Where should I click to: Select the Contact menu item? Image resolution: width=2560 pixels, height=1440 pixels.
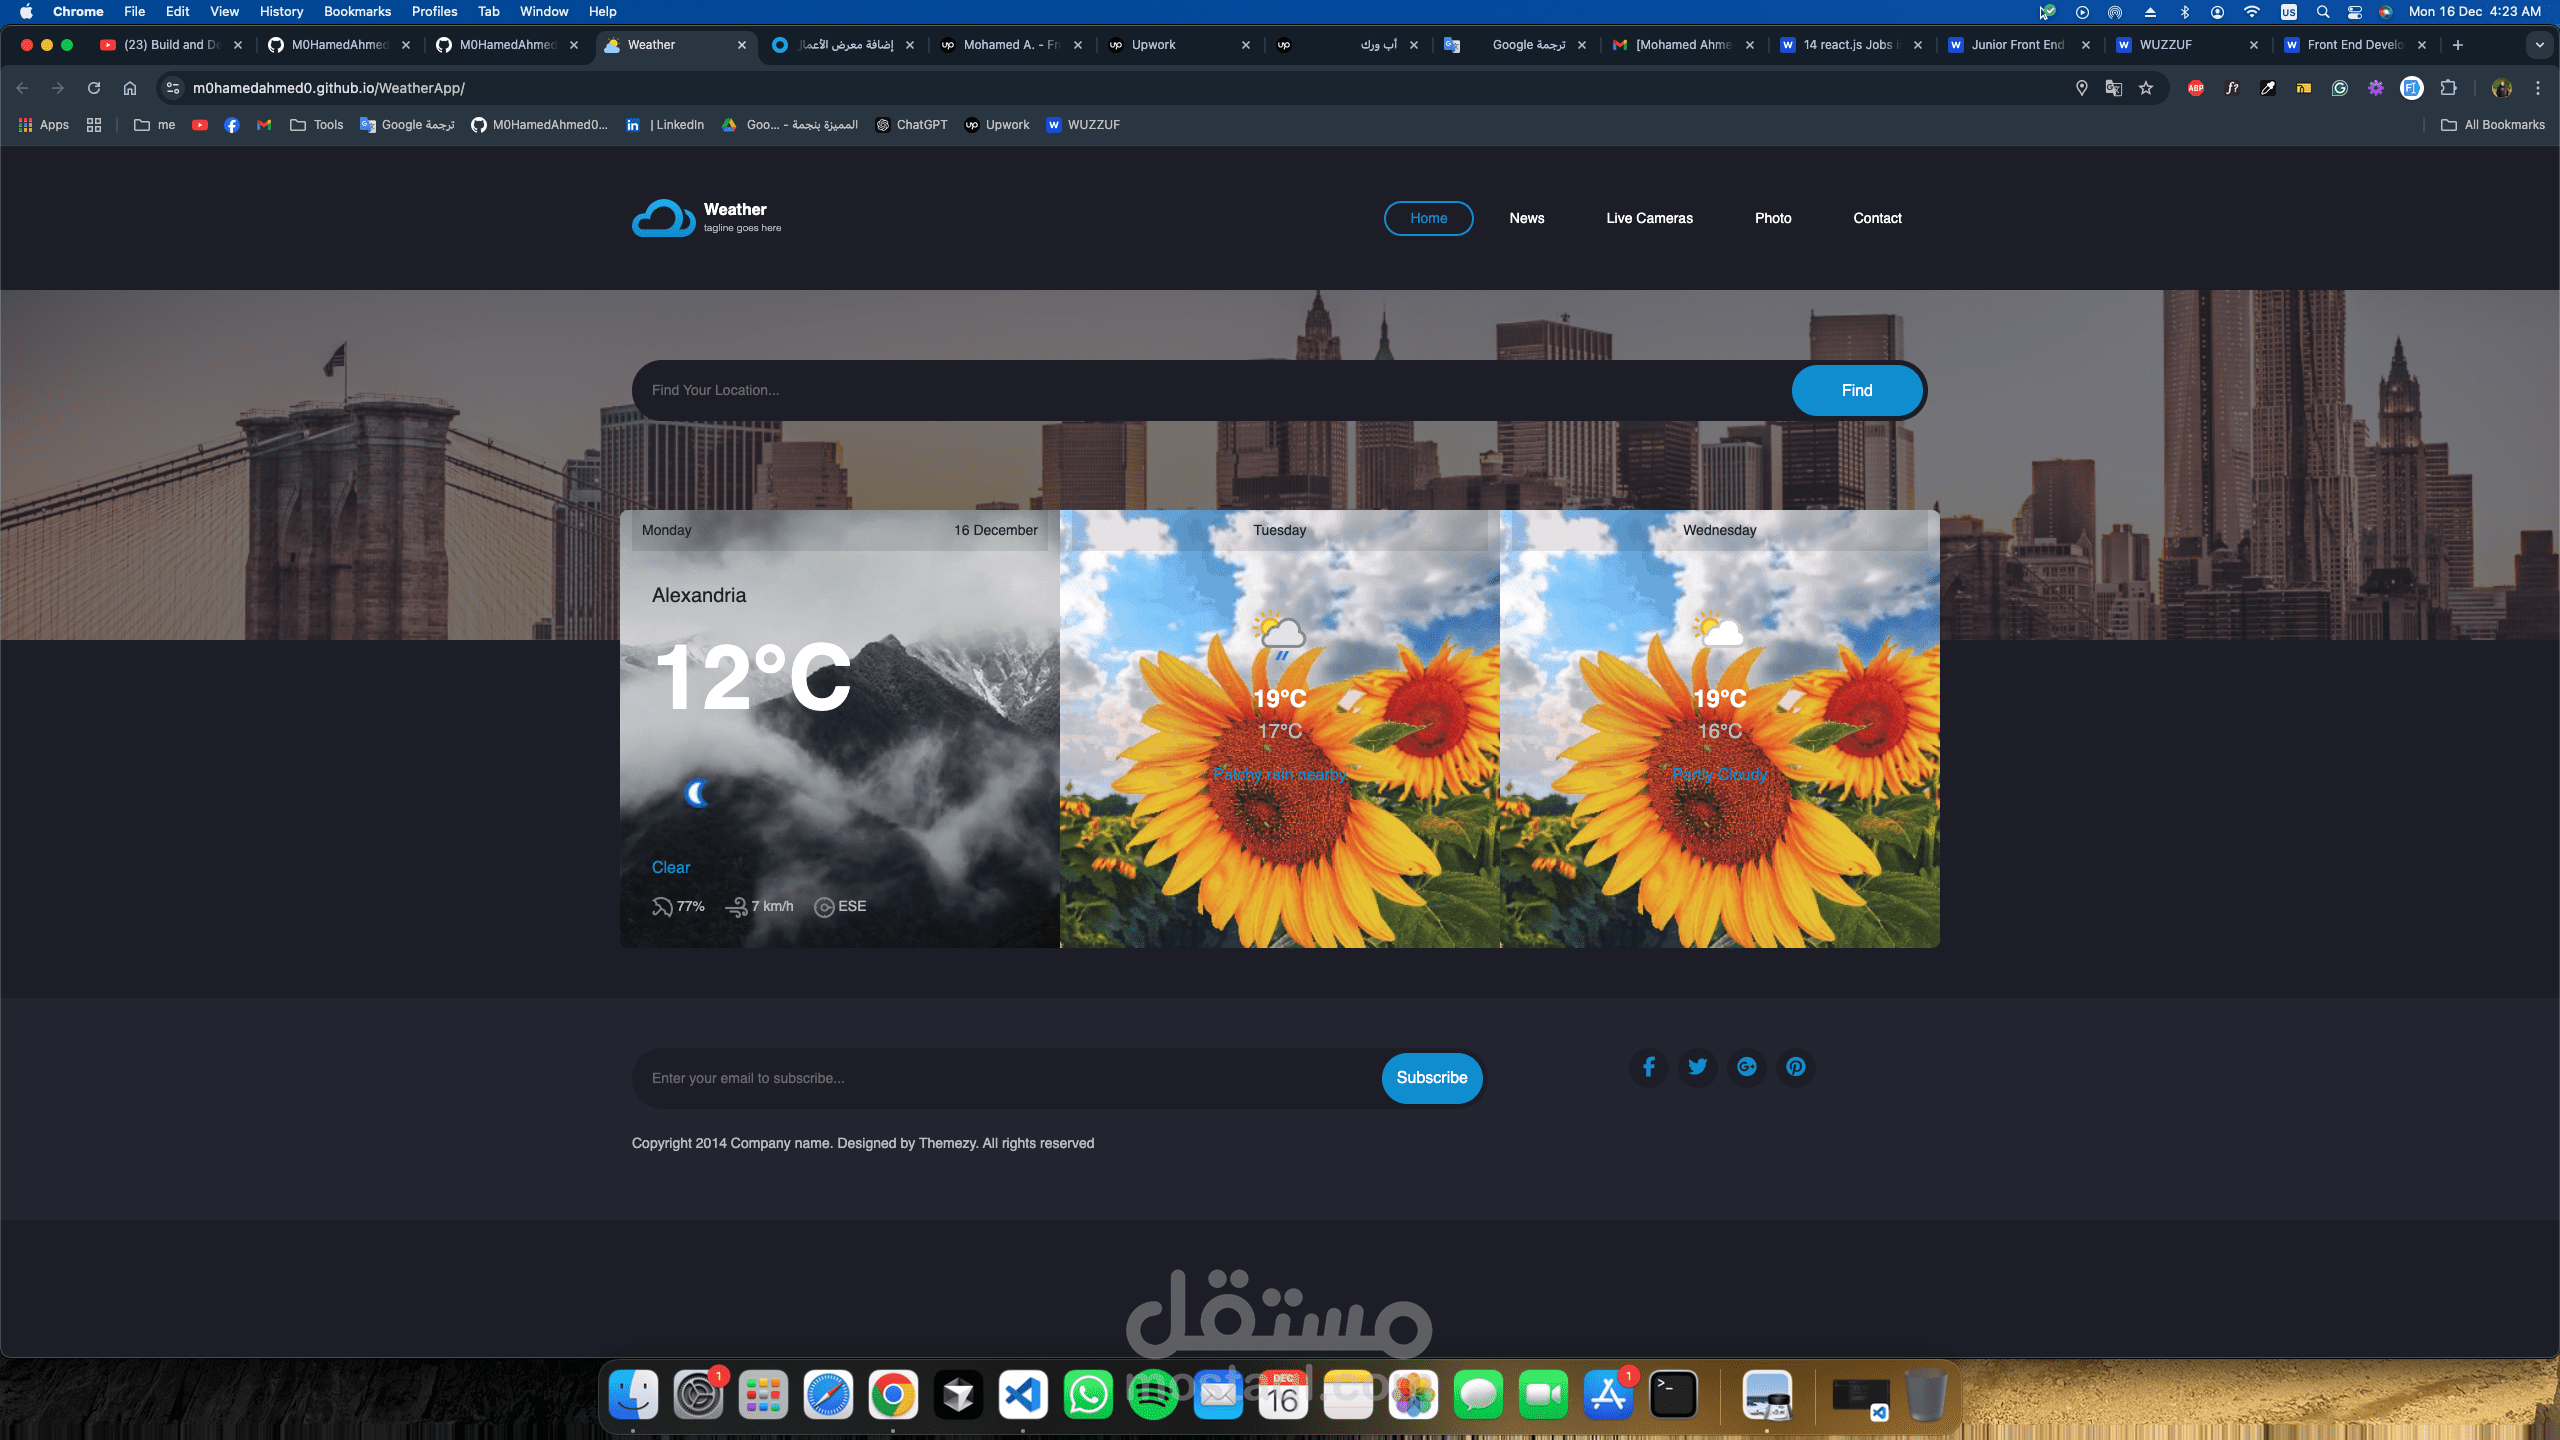point(1878,218)
